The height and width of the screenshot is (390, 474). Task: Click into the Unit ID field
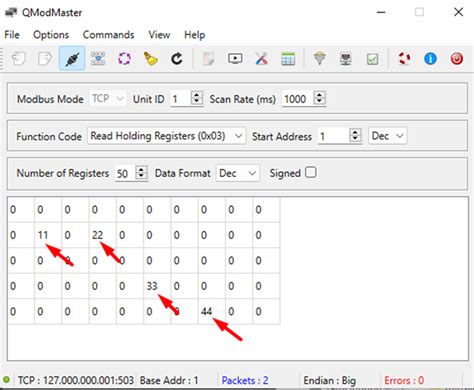(180, 99)
